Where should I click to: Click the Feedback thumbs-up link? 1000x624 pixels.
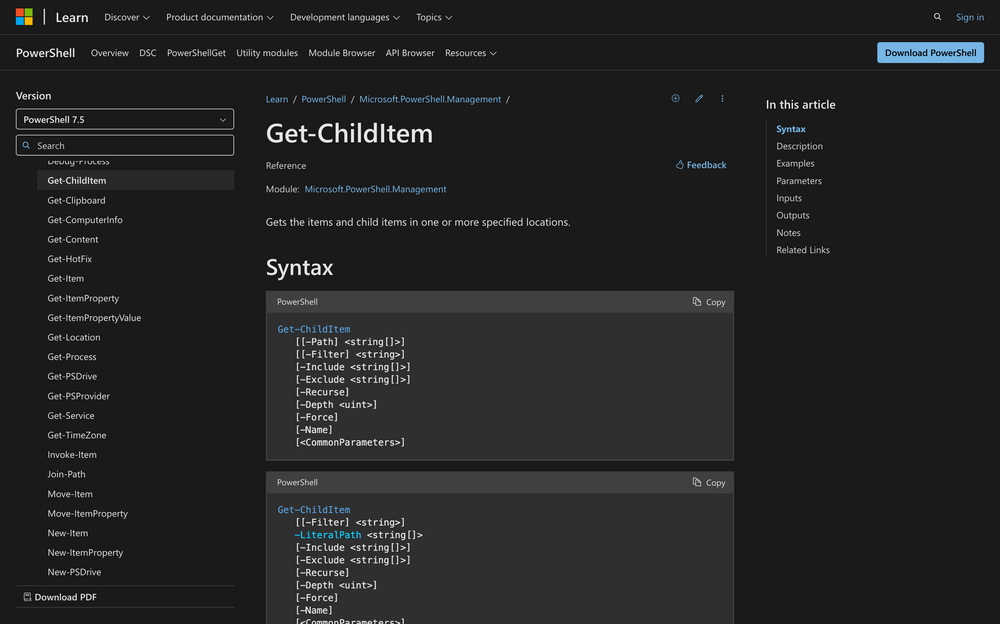pos(700,164)
